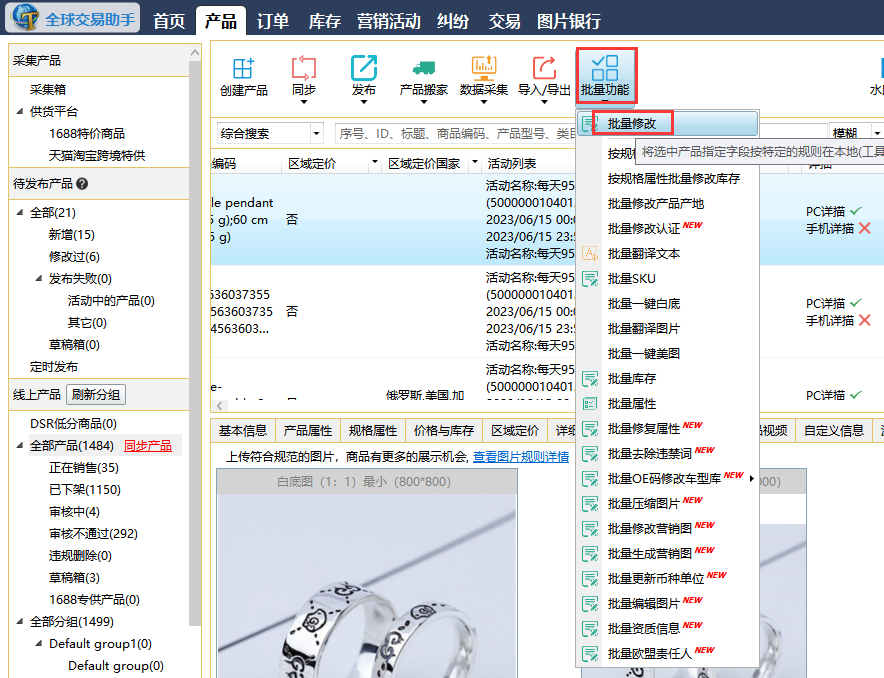Collapse the 全部产品(1484) tree node

tap(20, 446)
